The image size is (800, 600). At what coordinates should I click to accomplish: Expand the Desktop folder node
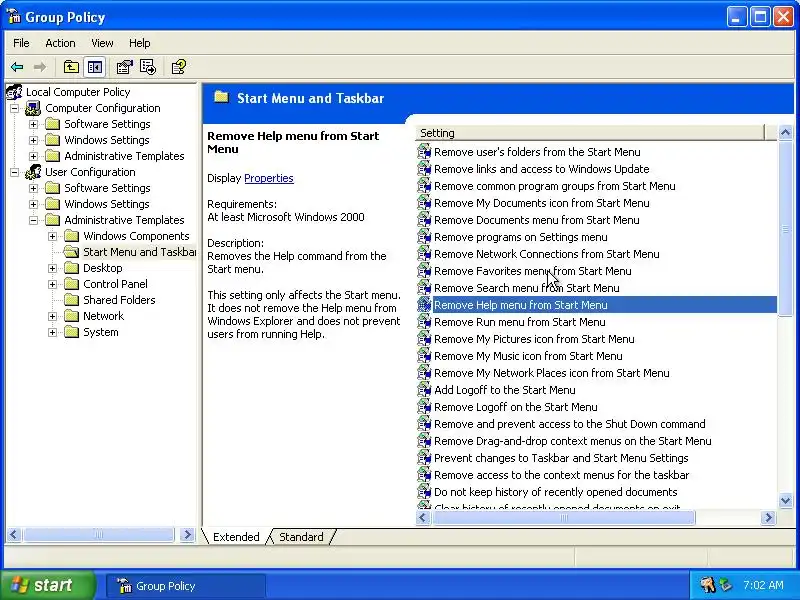coord(52,268)
